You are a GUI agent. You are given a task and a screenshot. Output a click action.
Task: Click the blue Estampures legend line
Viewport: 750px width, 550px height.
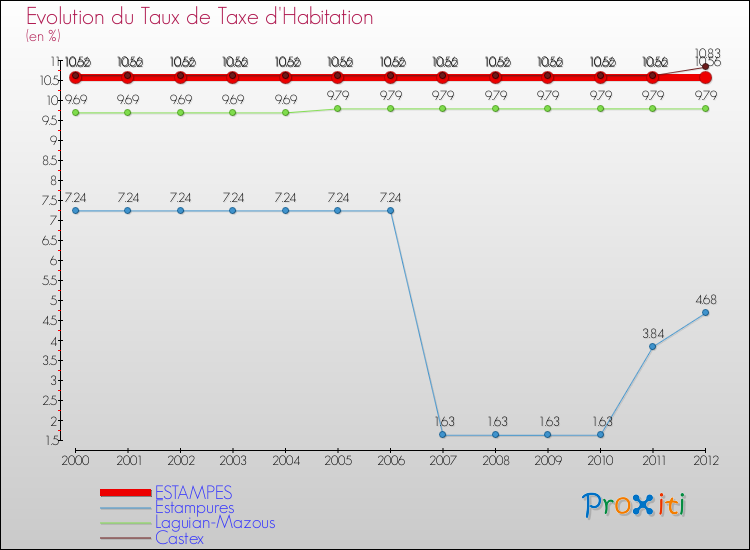(x=126, y=508)
